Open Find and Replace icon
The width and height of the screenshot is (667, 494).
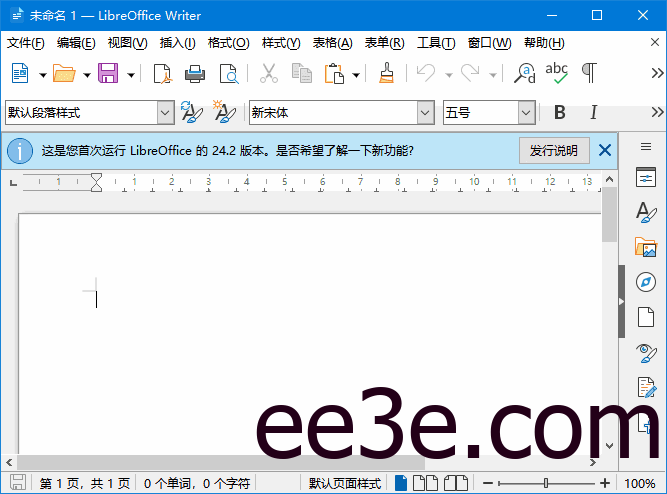pyautogui.click(x=524, y=73)
